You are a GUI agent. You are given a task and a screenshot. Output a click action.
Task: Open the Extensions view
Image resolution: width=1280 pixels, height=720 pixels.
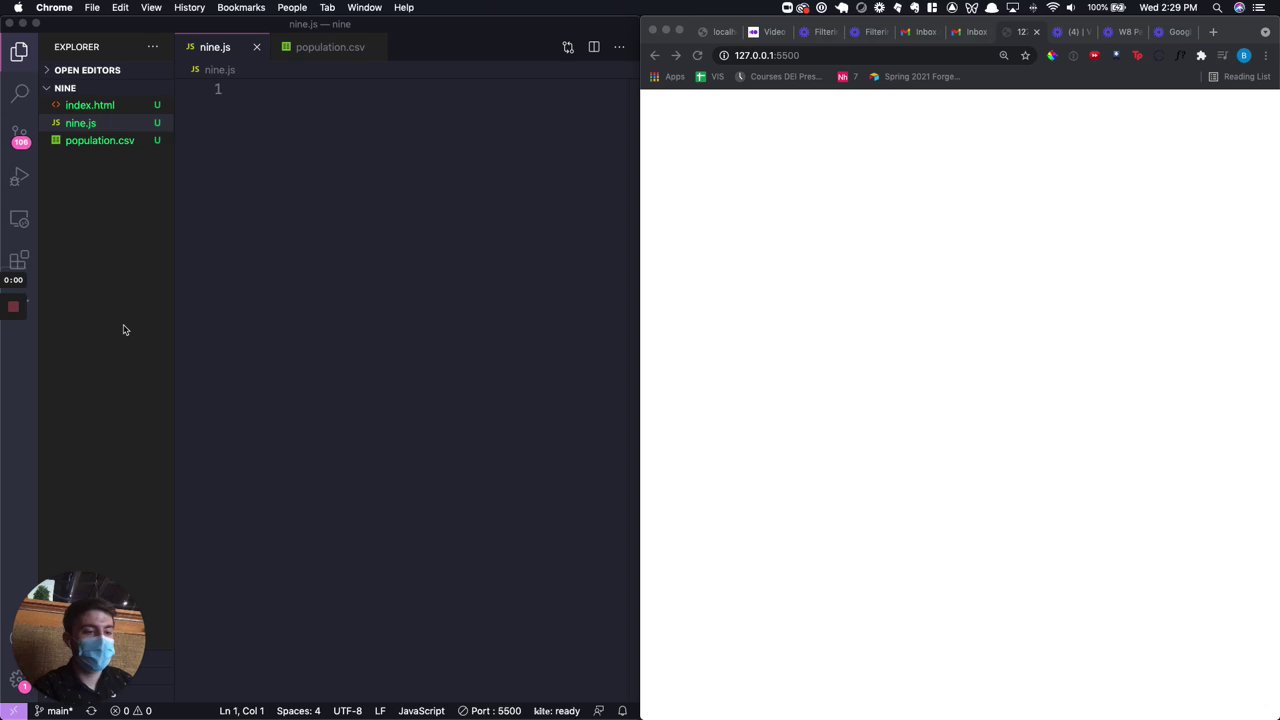[19, 261]
